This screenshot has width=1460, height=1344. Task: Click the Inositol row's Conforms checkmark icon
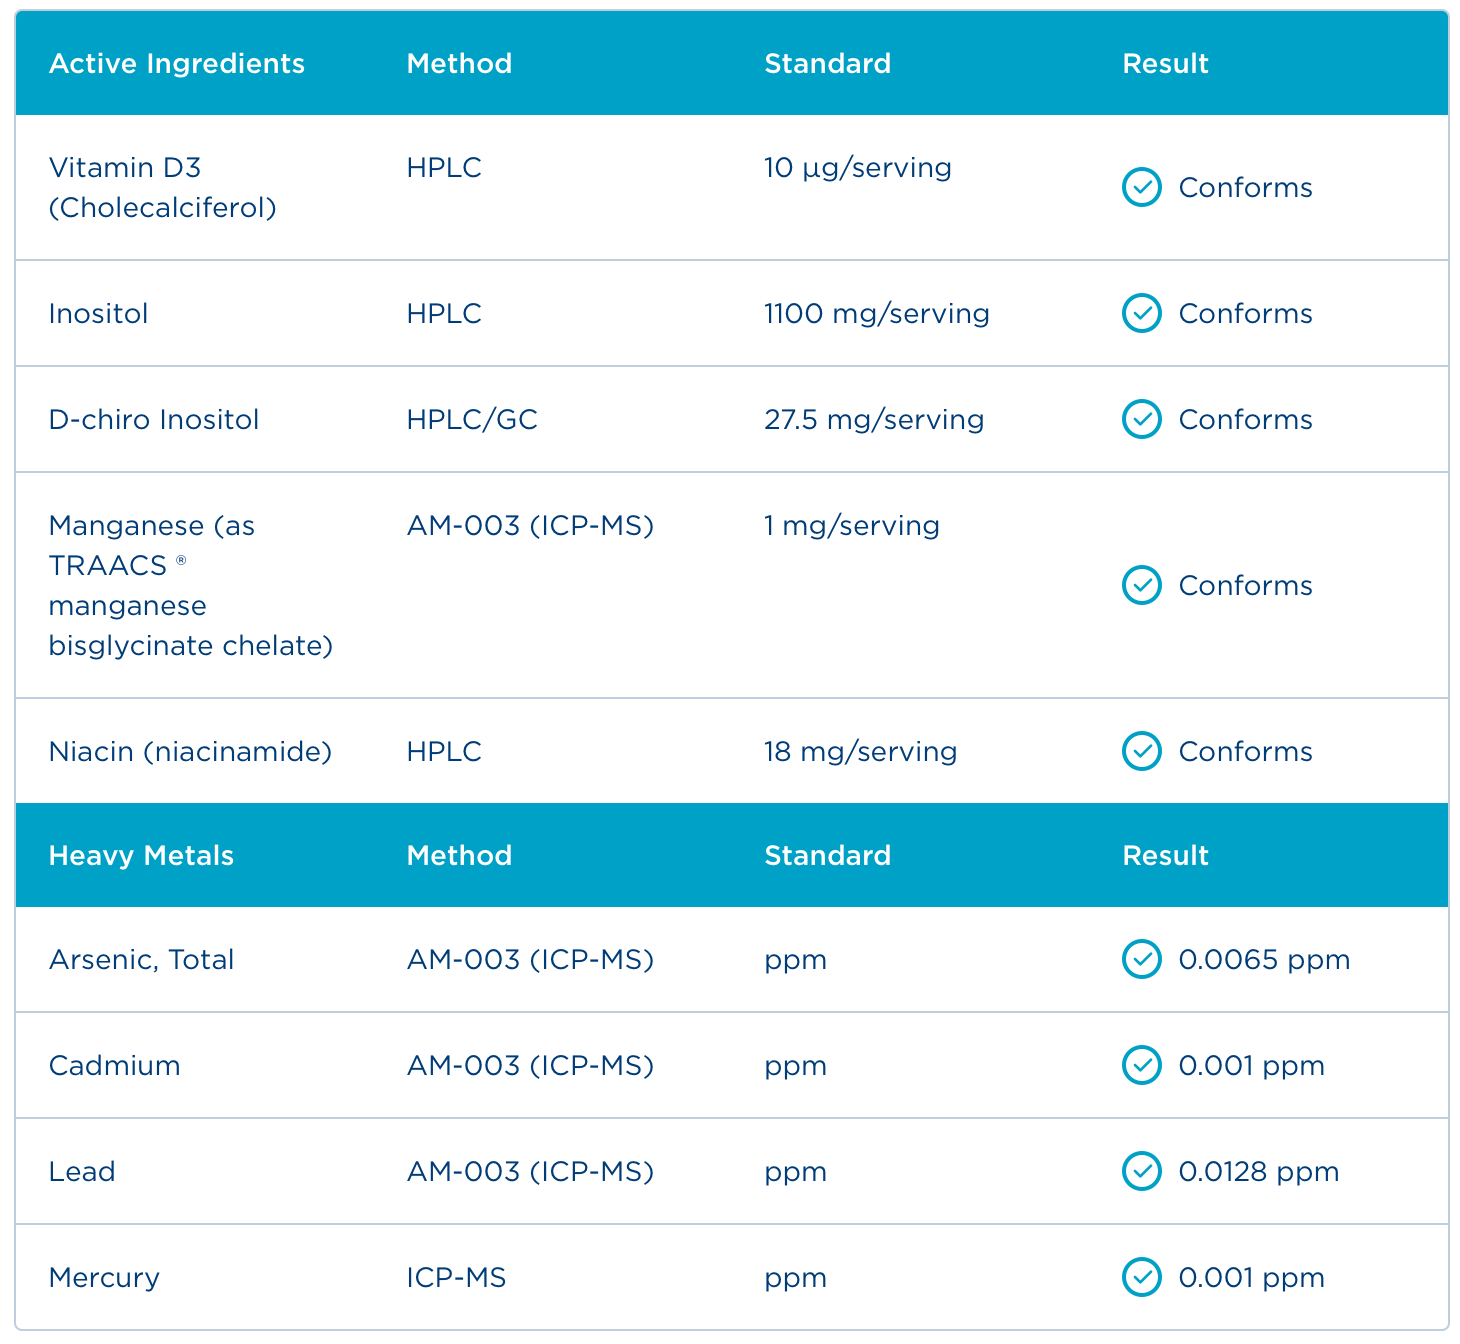pyautogui.click(x=1141, y=313)
